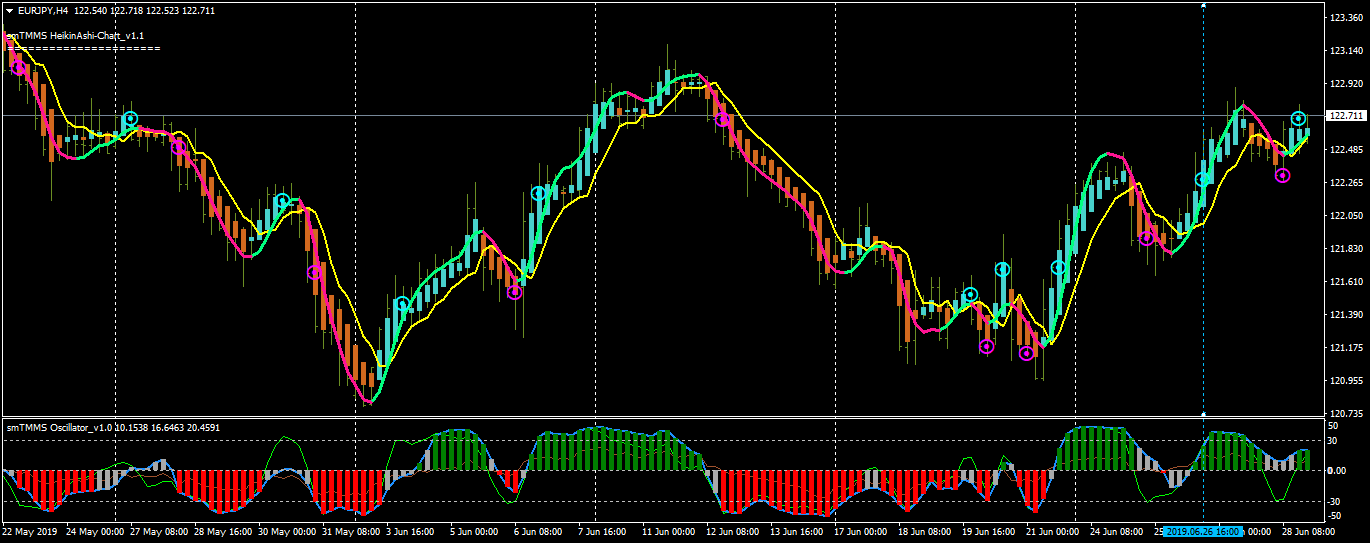The height and width of the screenshot is (543, 1370).
Task: Click the rightmost magenta sell signal circle
Action: (1282, 176)
